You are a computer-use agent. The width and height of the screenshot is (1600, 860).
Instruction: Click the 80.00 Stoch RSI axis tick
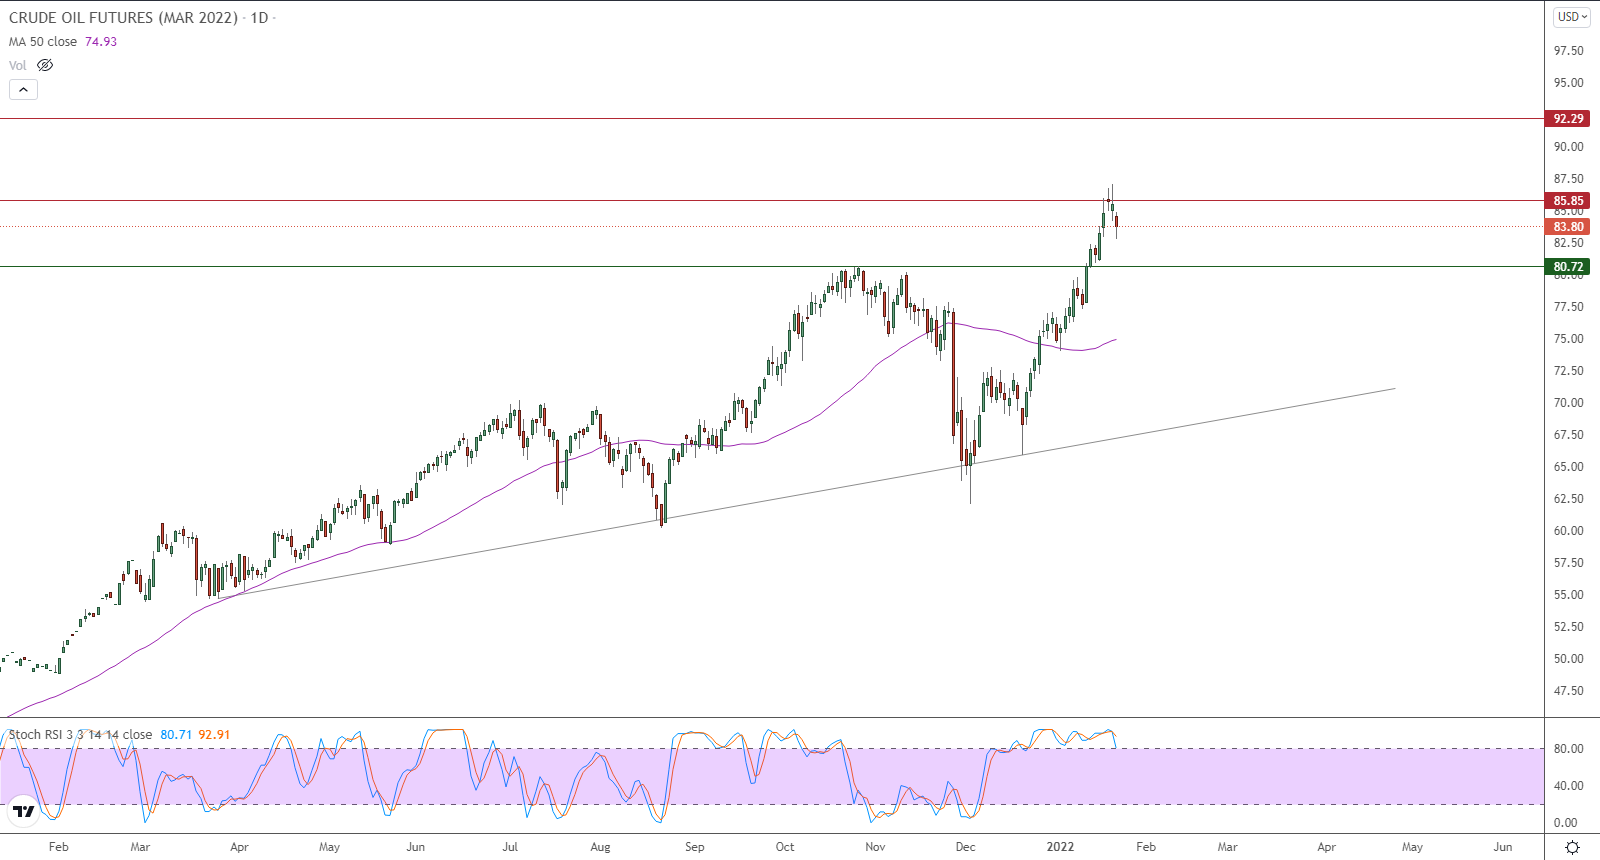pos(1568,748)
